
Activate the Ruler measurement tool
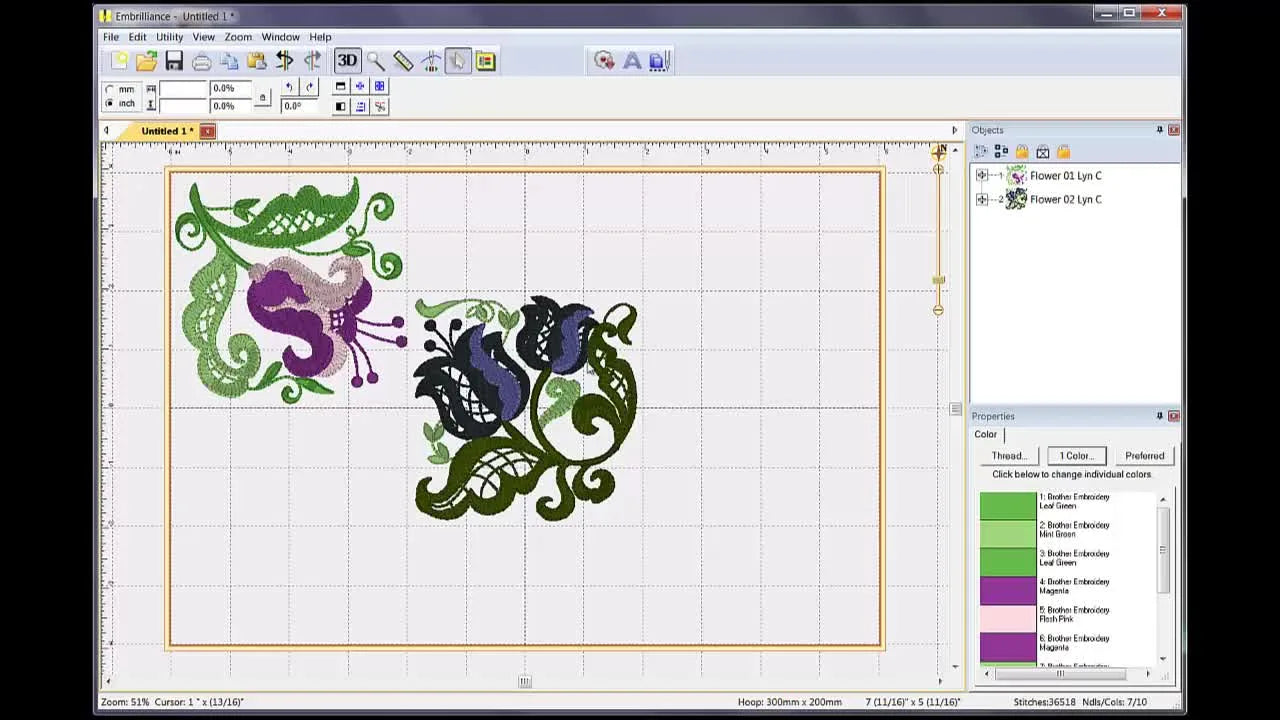(x=403, y=60)
